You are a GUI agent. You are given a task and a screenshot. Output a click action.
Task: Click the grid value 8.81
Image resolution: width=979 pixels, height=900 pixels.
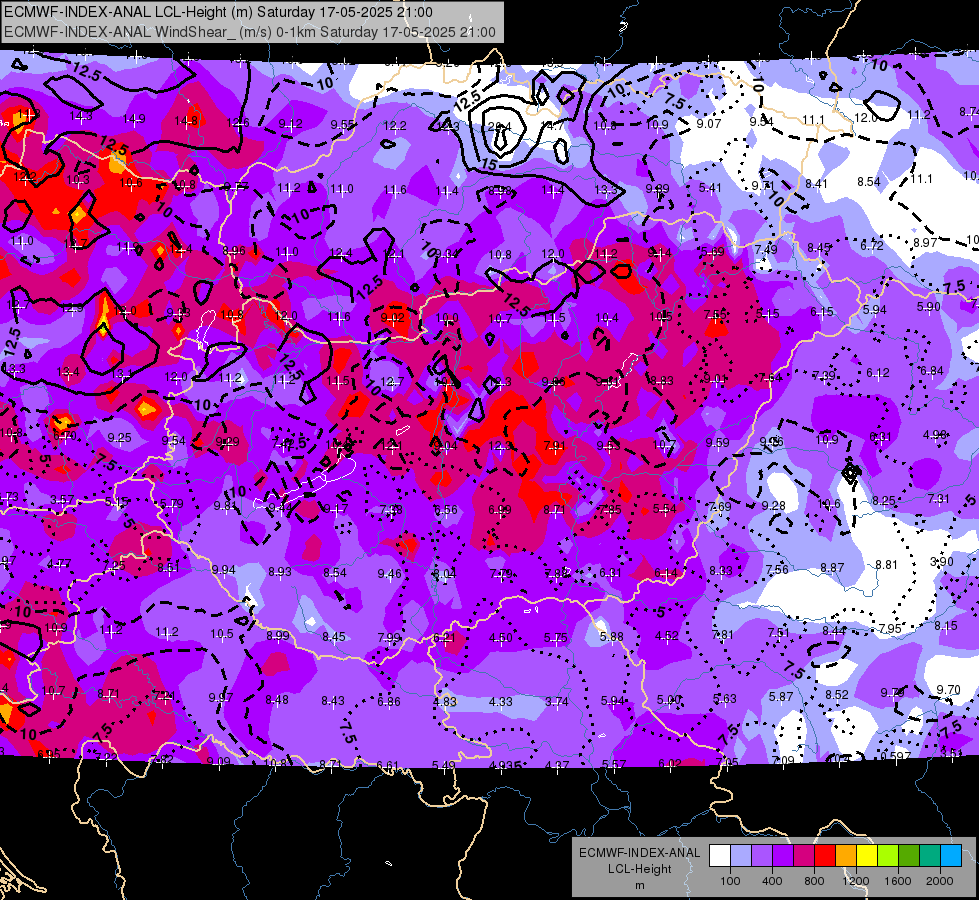point(886,565)
